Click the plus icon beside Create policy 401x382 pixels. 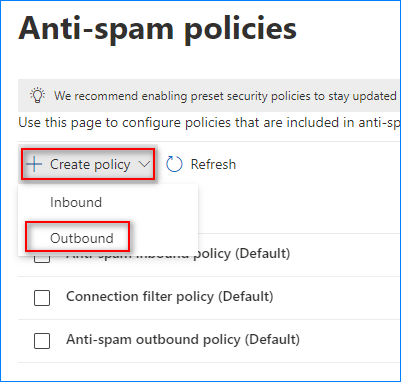pyautogui.click(x=34, y=164)
